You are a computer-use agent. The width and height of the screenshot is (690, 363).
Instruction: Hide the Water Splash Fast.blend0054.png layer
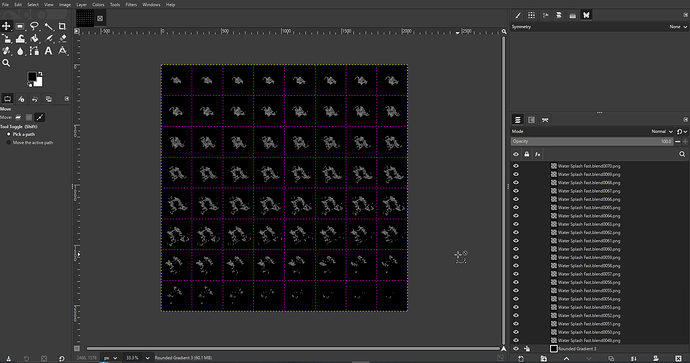516,299
